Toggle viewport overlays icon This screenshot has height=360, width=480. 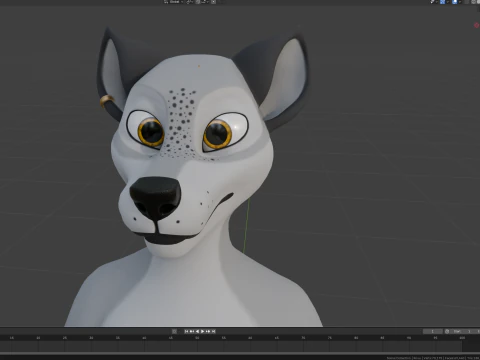[454, 2]
